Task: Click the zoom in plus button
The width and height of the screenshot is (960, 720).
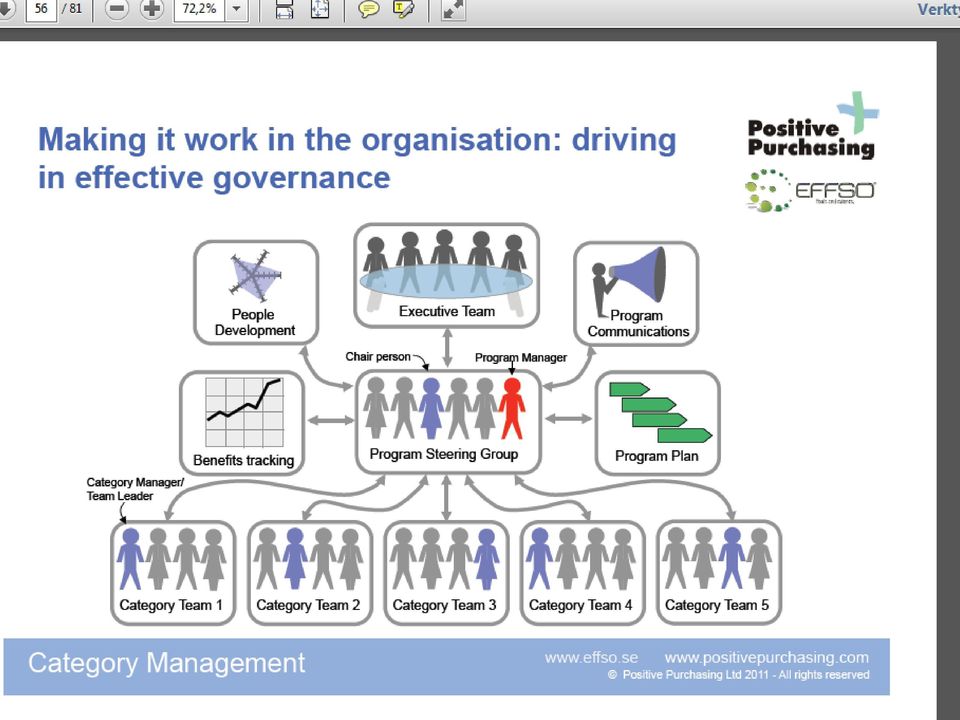Action: pyautogui.click(x=152, y=9)
